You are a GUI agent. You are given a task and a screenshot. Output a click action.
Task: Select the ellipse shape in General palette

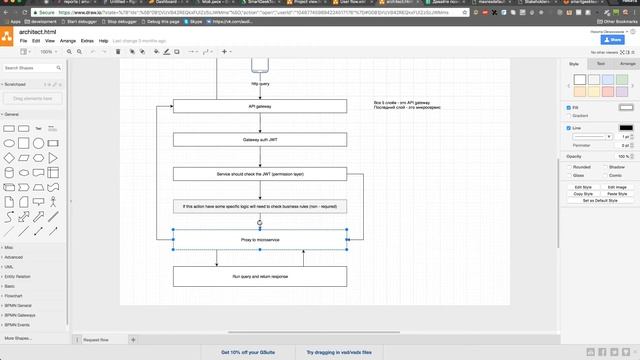coord(9,143)
